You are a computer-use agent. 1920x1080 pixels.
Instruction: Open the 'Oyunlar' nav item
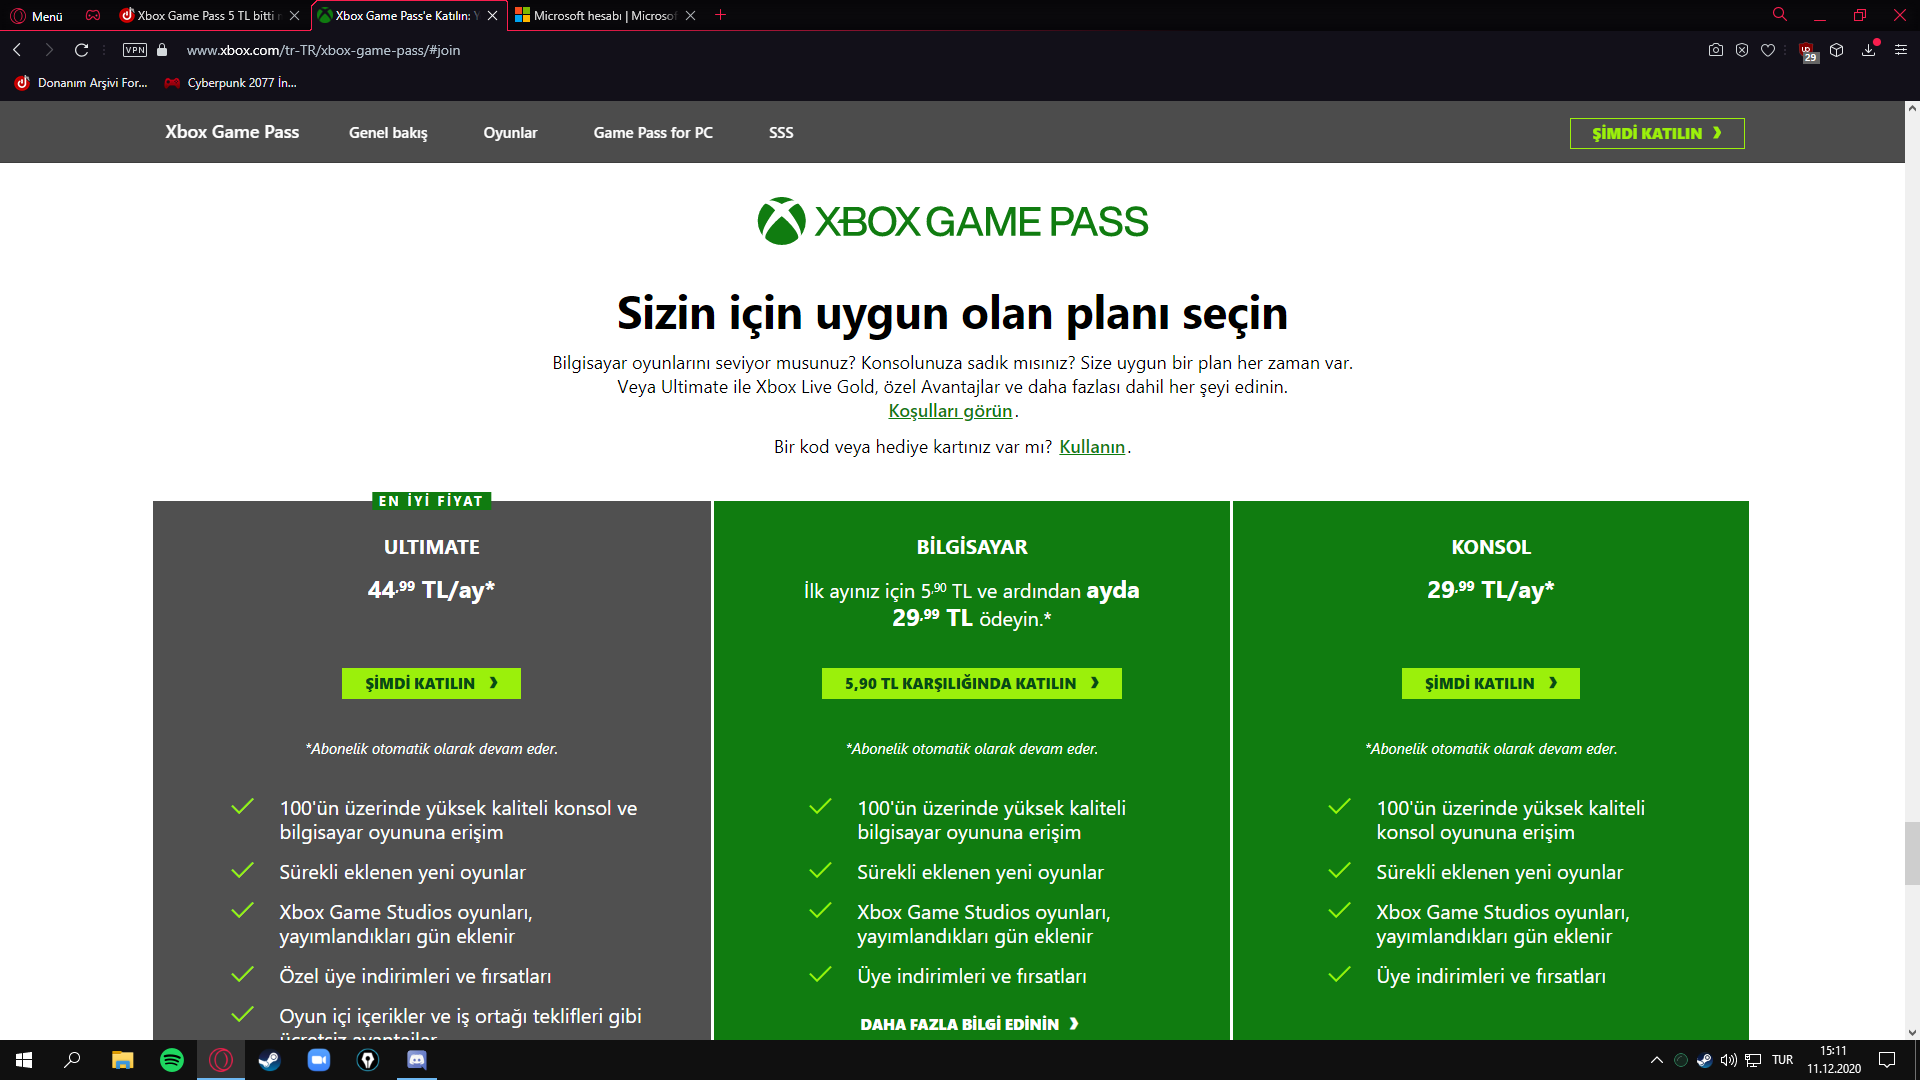(x=510, y=133)
